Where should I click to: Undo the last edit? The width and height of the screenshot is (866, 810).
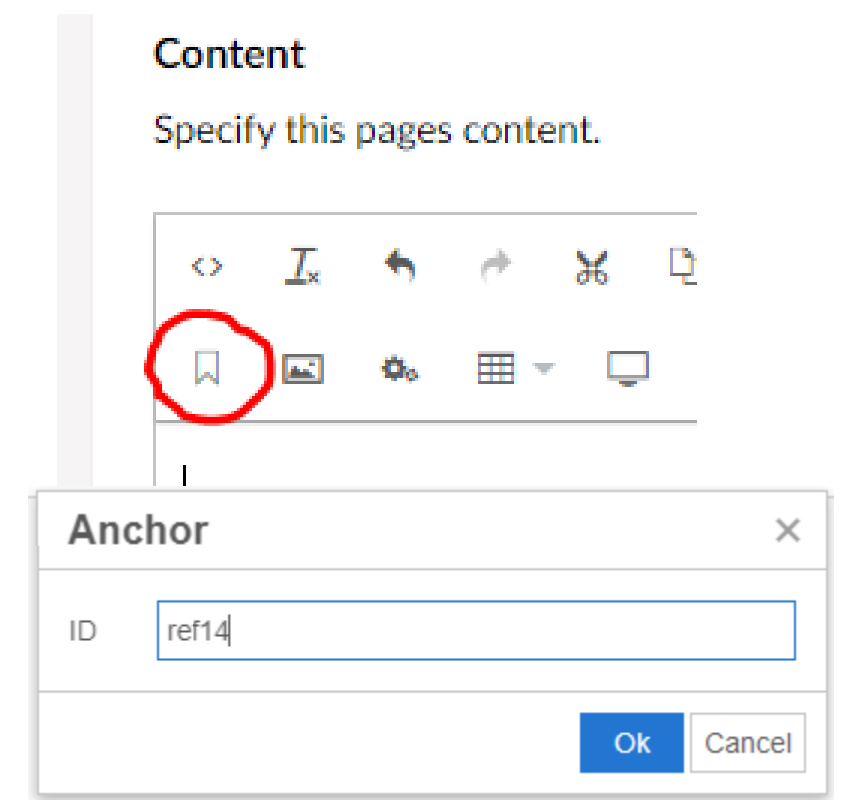point(400,266)
